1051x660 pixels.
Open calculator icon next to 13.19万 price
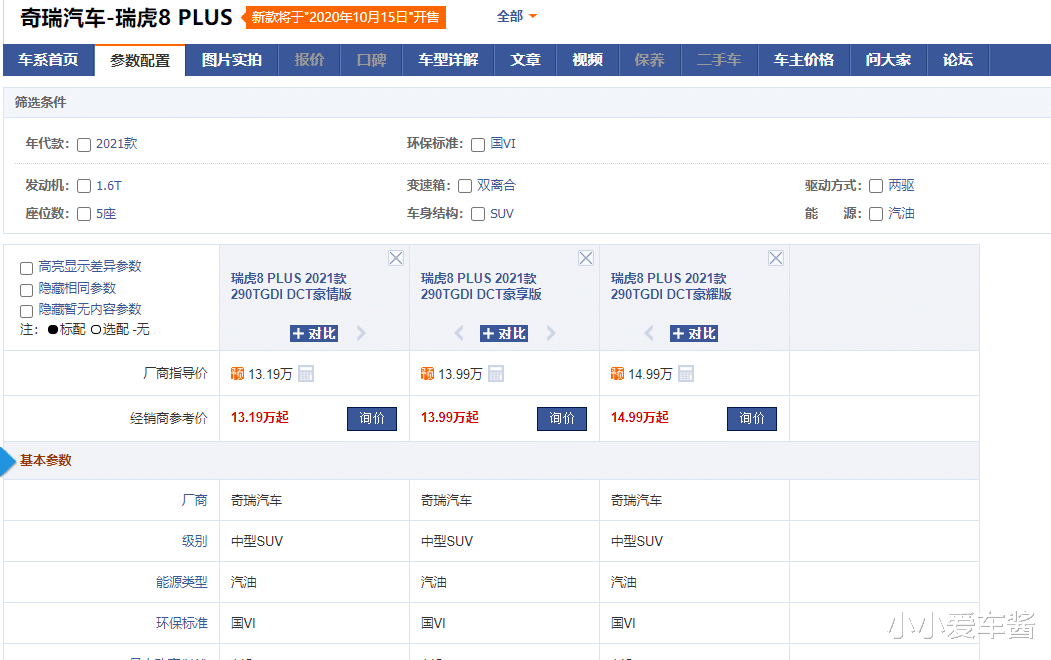tap(306, 374)
